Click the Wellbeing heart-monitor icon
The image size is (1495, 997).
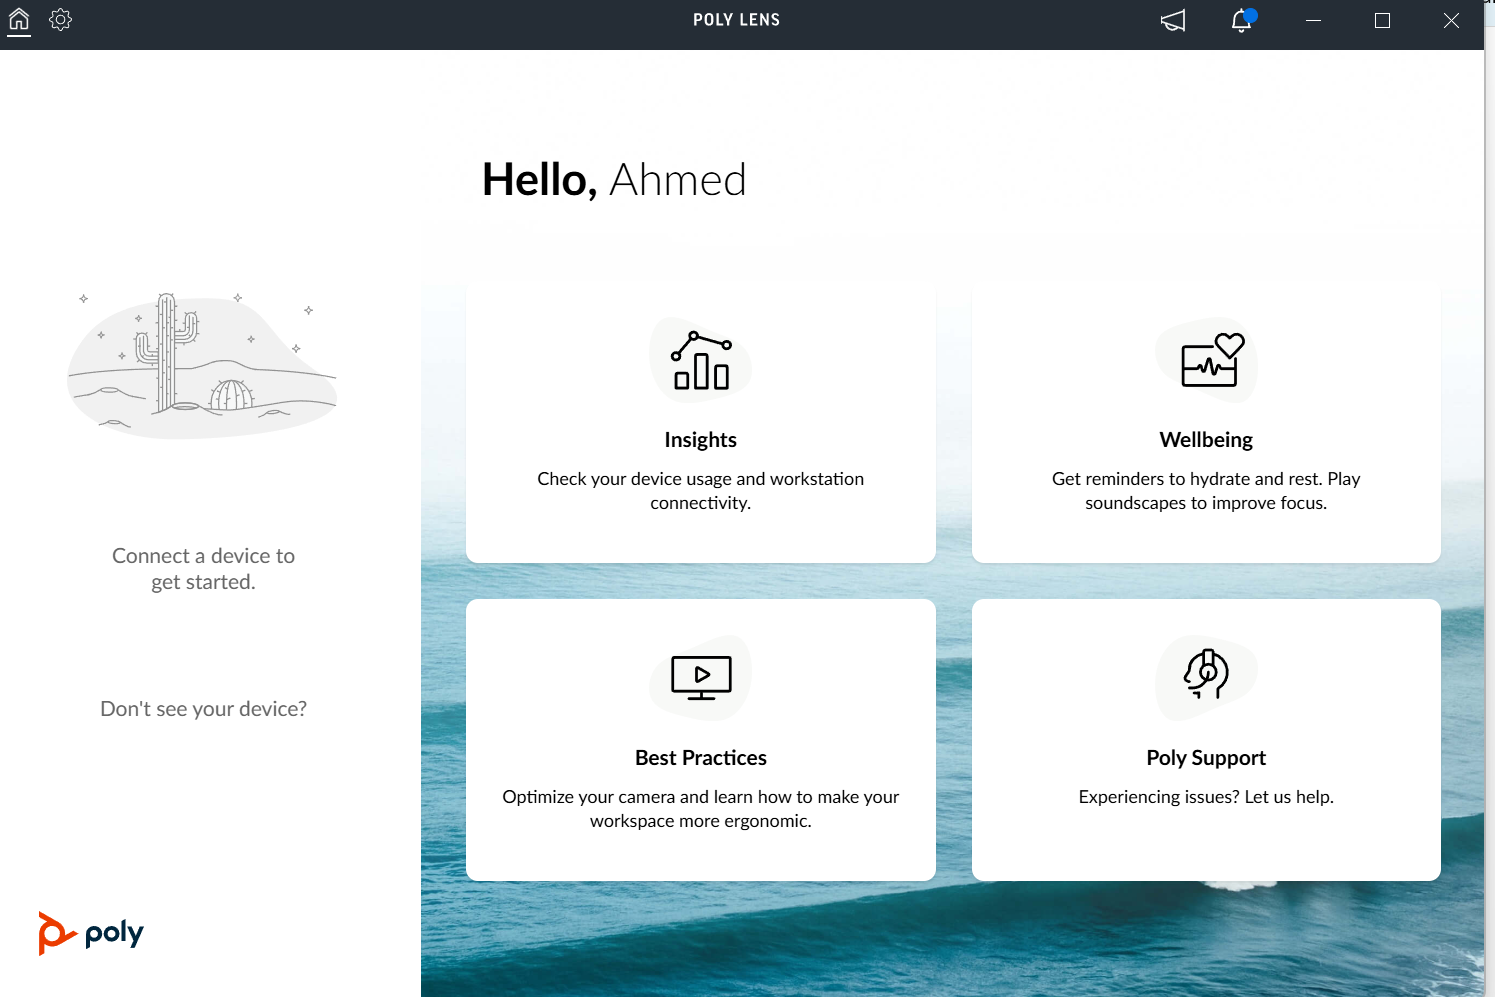[1206, 361]
